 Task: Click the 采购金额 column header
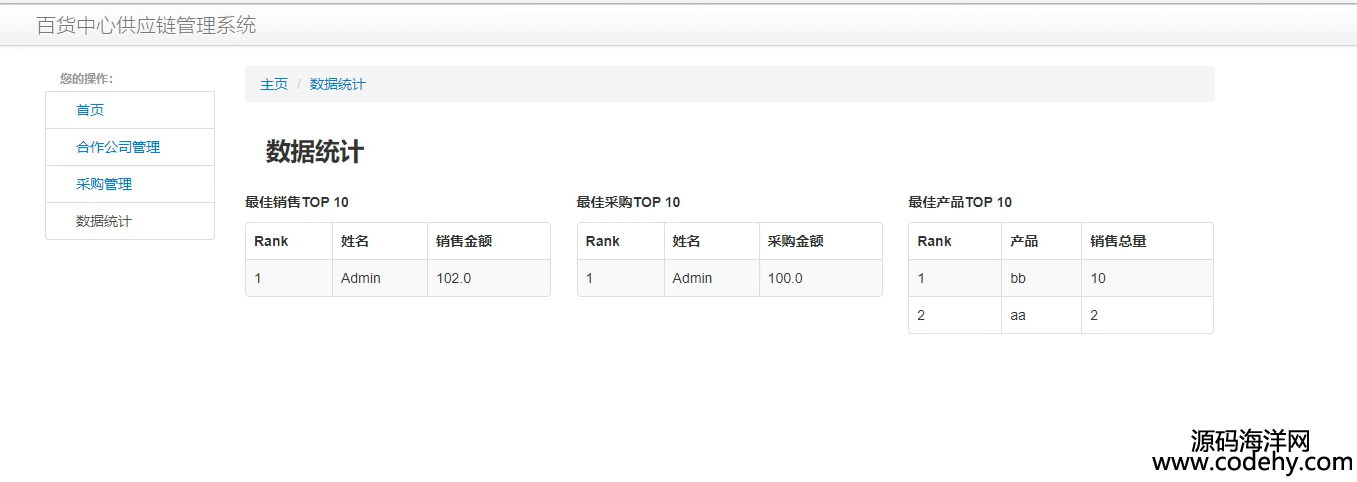coord(796,241)
